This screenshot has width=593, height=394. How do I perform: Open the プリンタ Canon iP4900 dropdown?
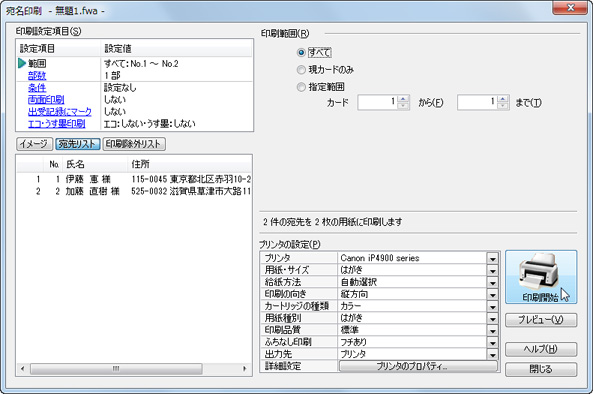coord(492,258)
